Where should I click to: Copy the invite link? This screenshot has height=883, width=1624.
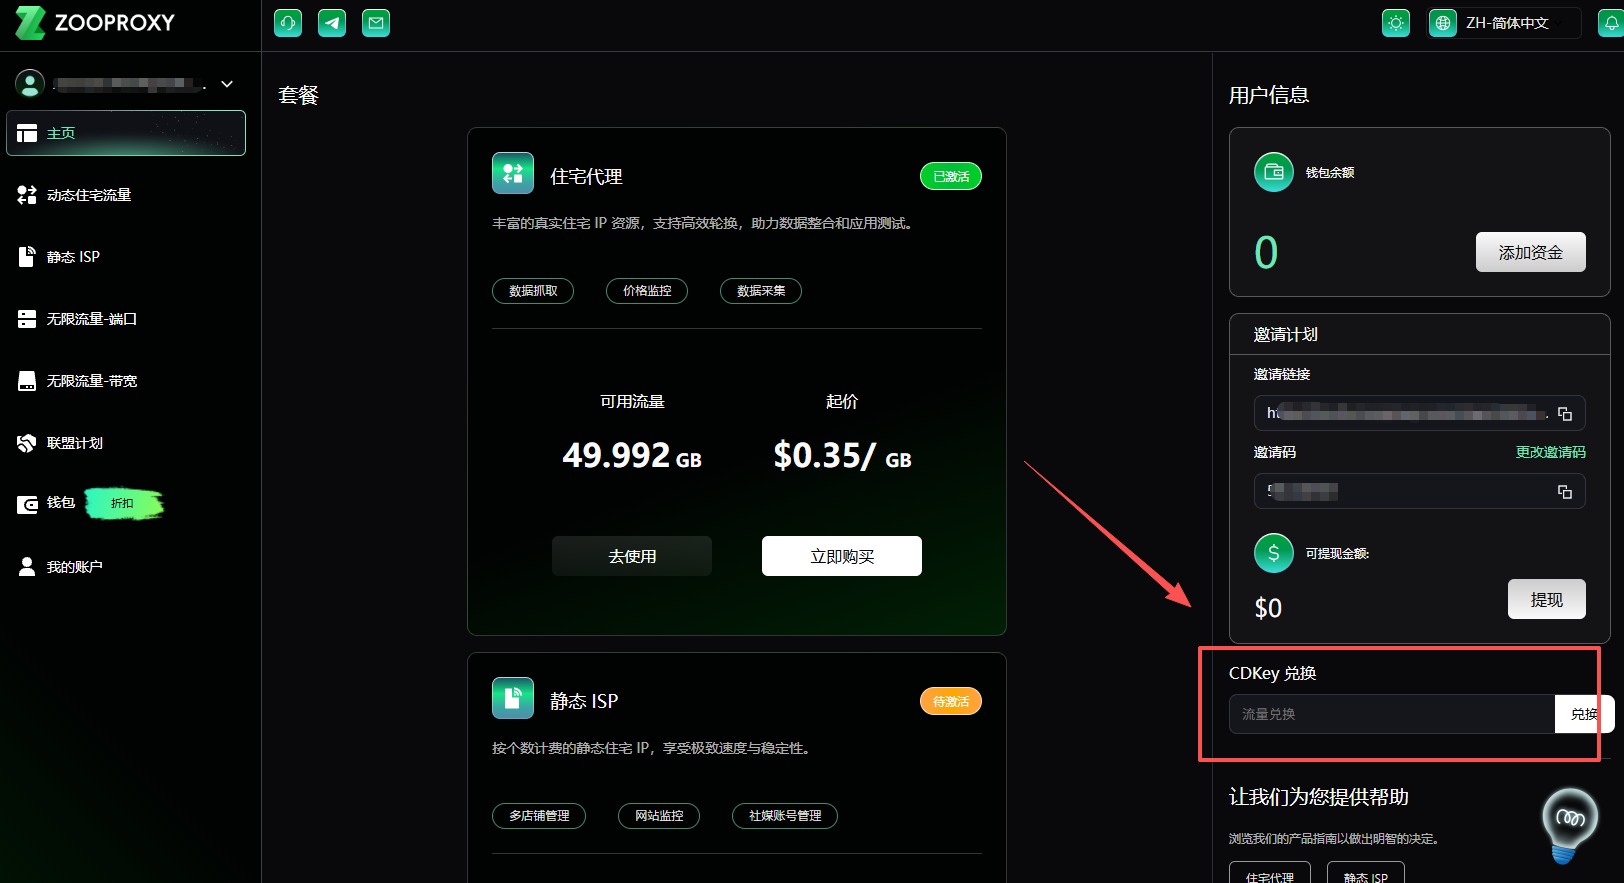pyautogui.click(x=1565, y=414)
